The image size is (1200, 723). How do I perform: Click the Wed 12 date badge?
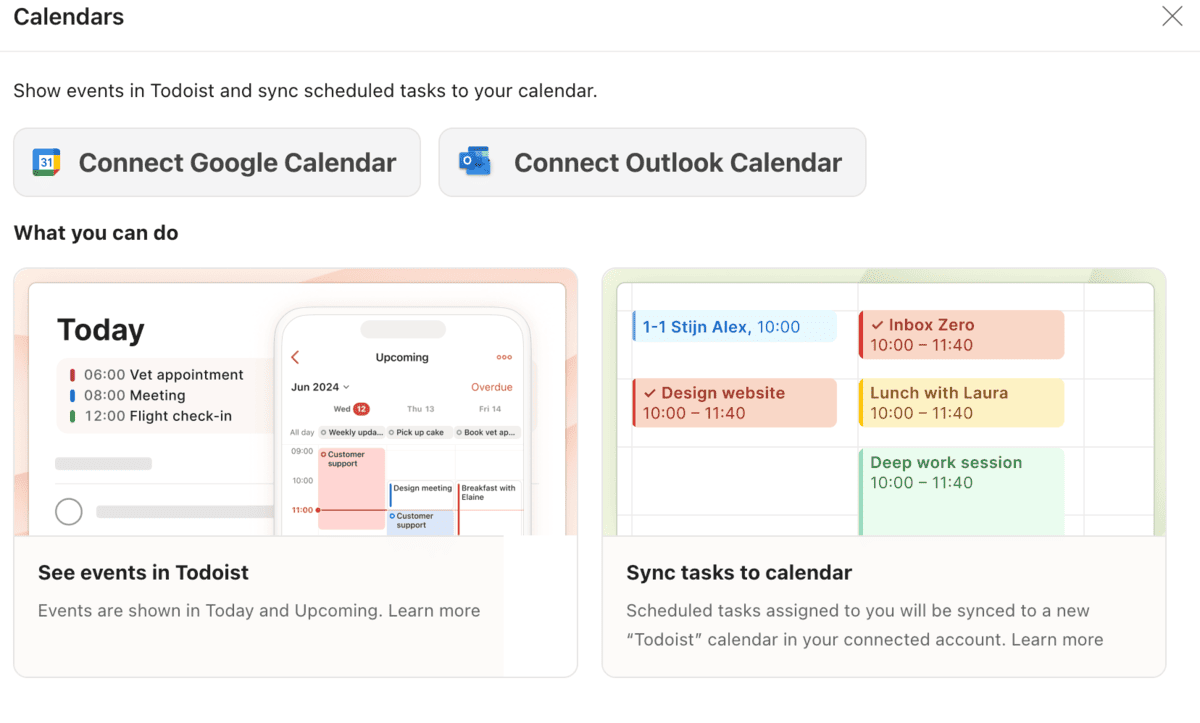point(360,409)
